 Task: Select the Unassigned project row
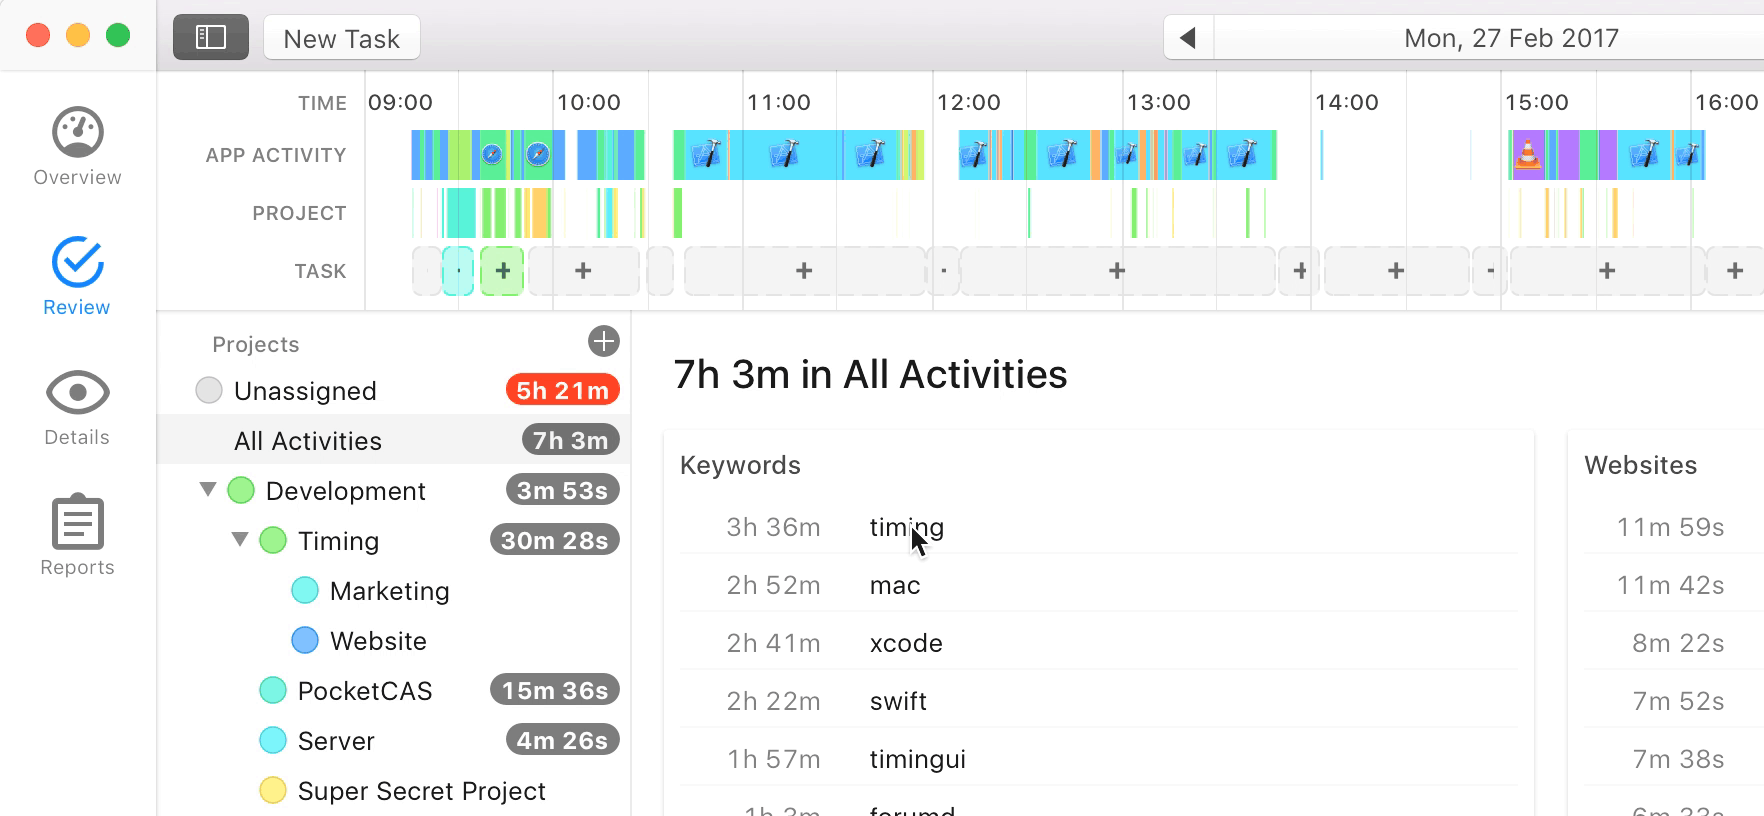point(305,391)
